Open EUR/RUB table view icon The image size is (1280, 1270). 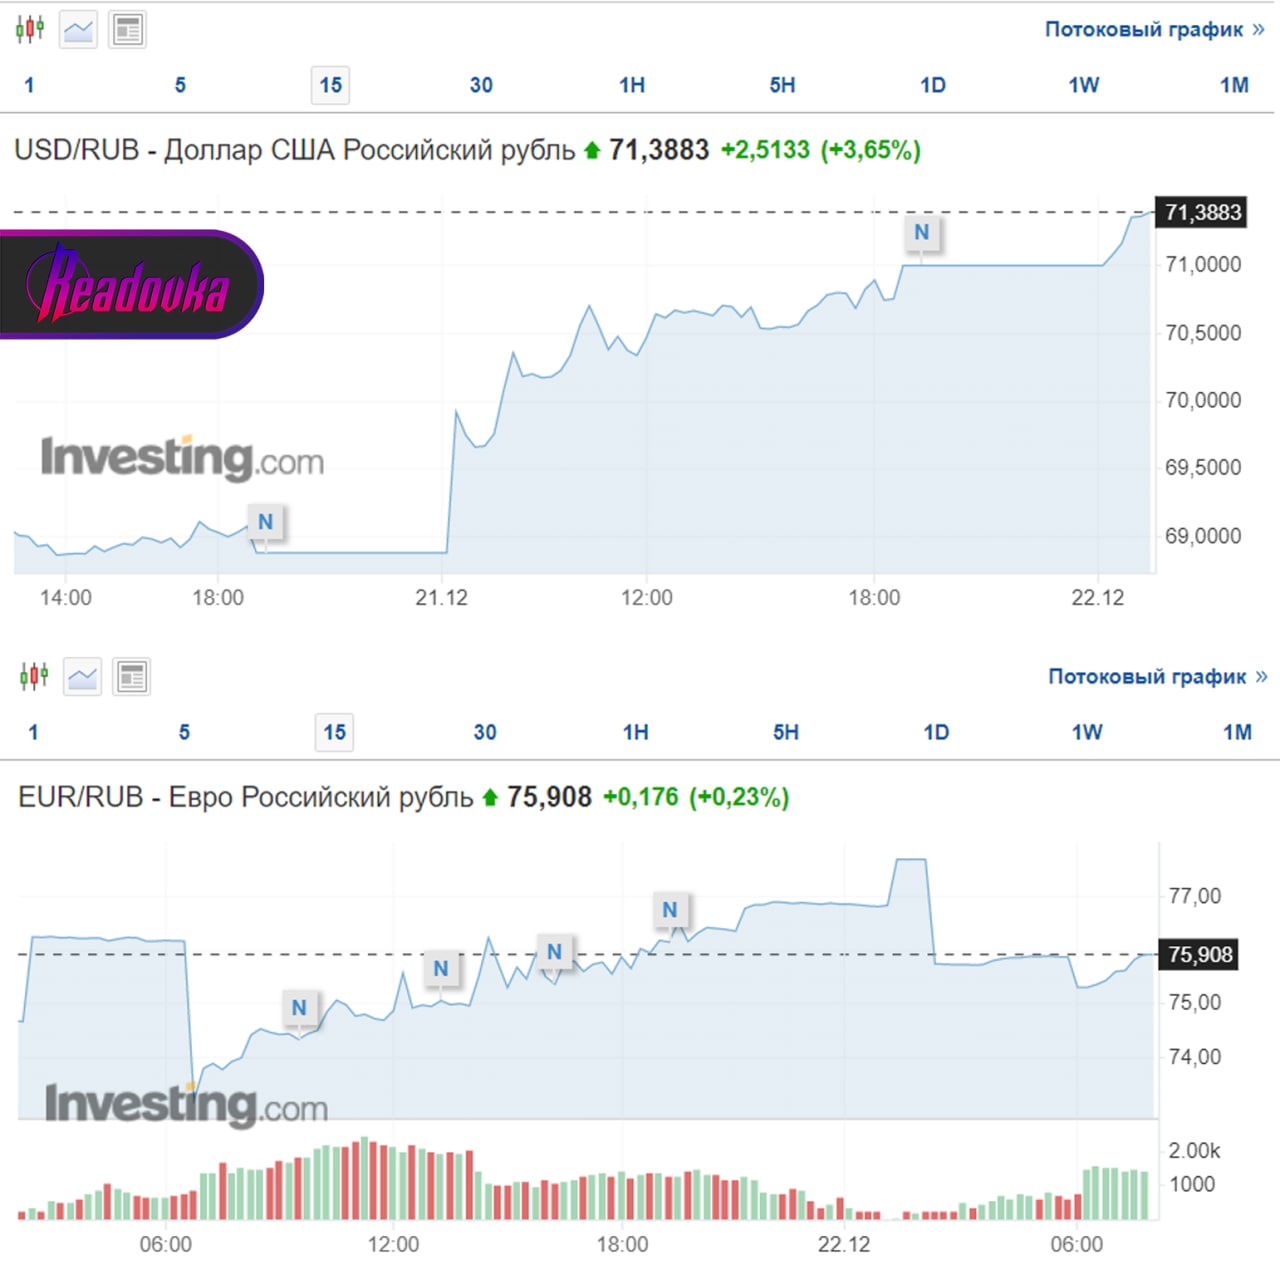click(x=131, y=677)
